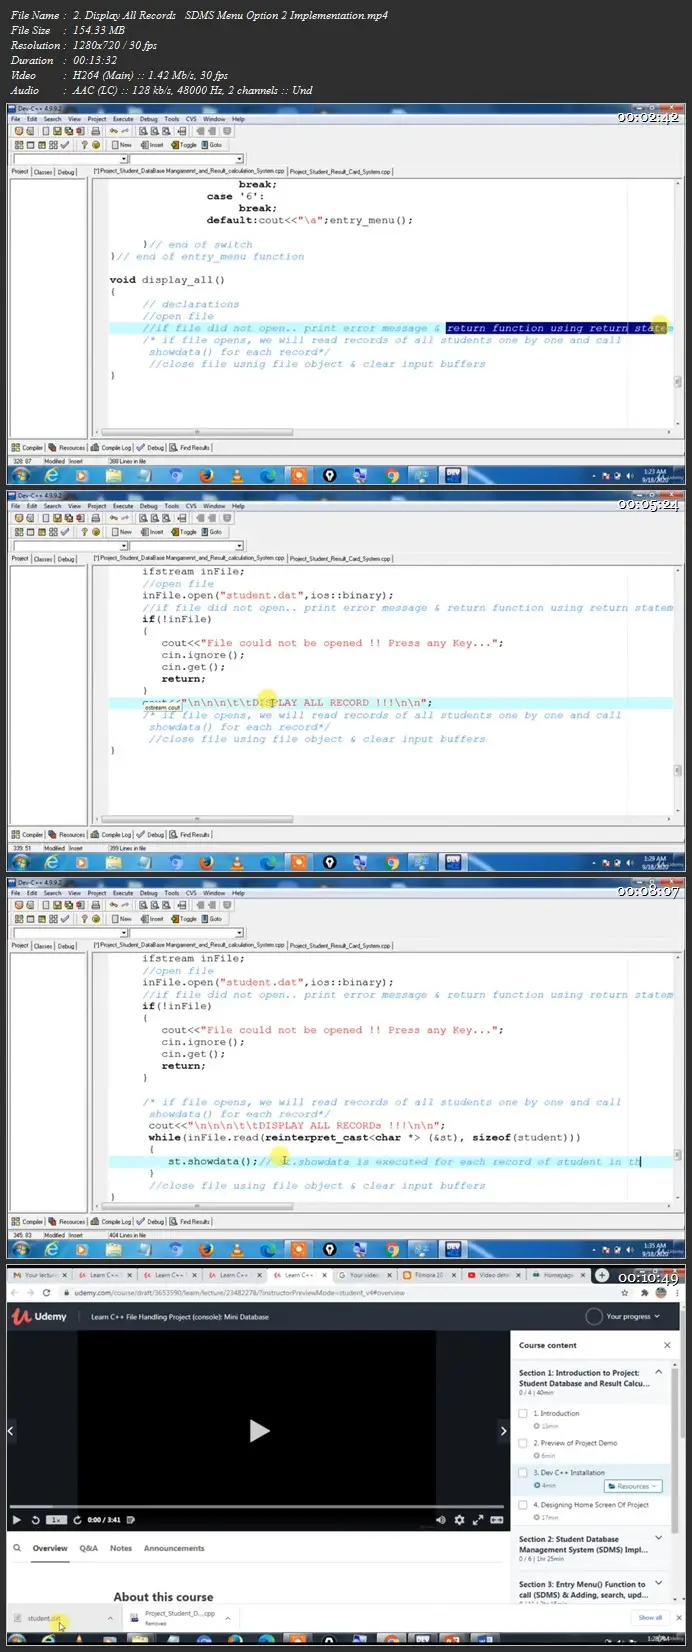Click student.dat in the downloads bar
The width and height of the screenshot is (692, 1652).
45,1617
